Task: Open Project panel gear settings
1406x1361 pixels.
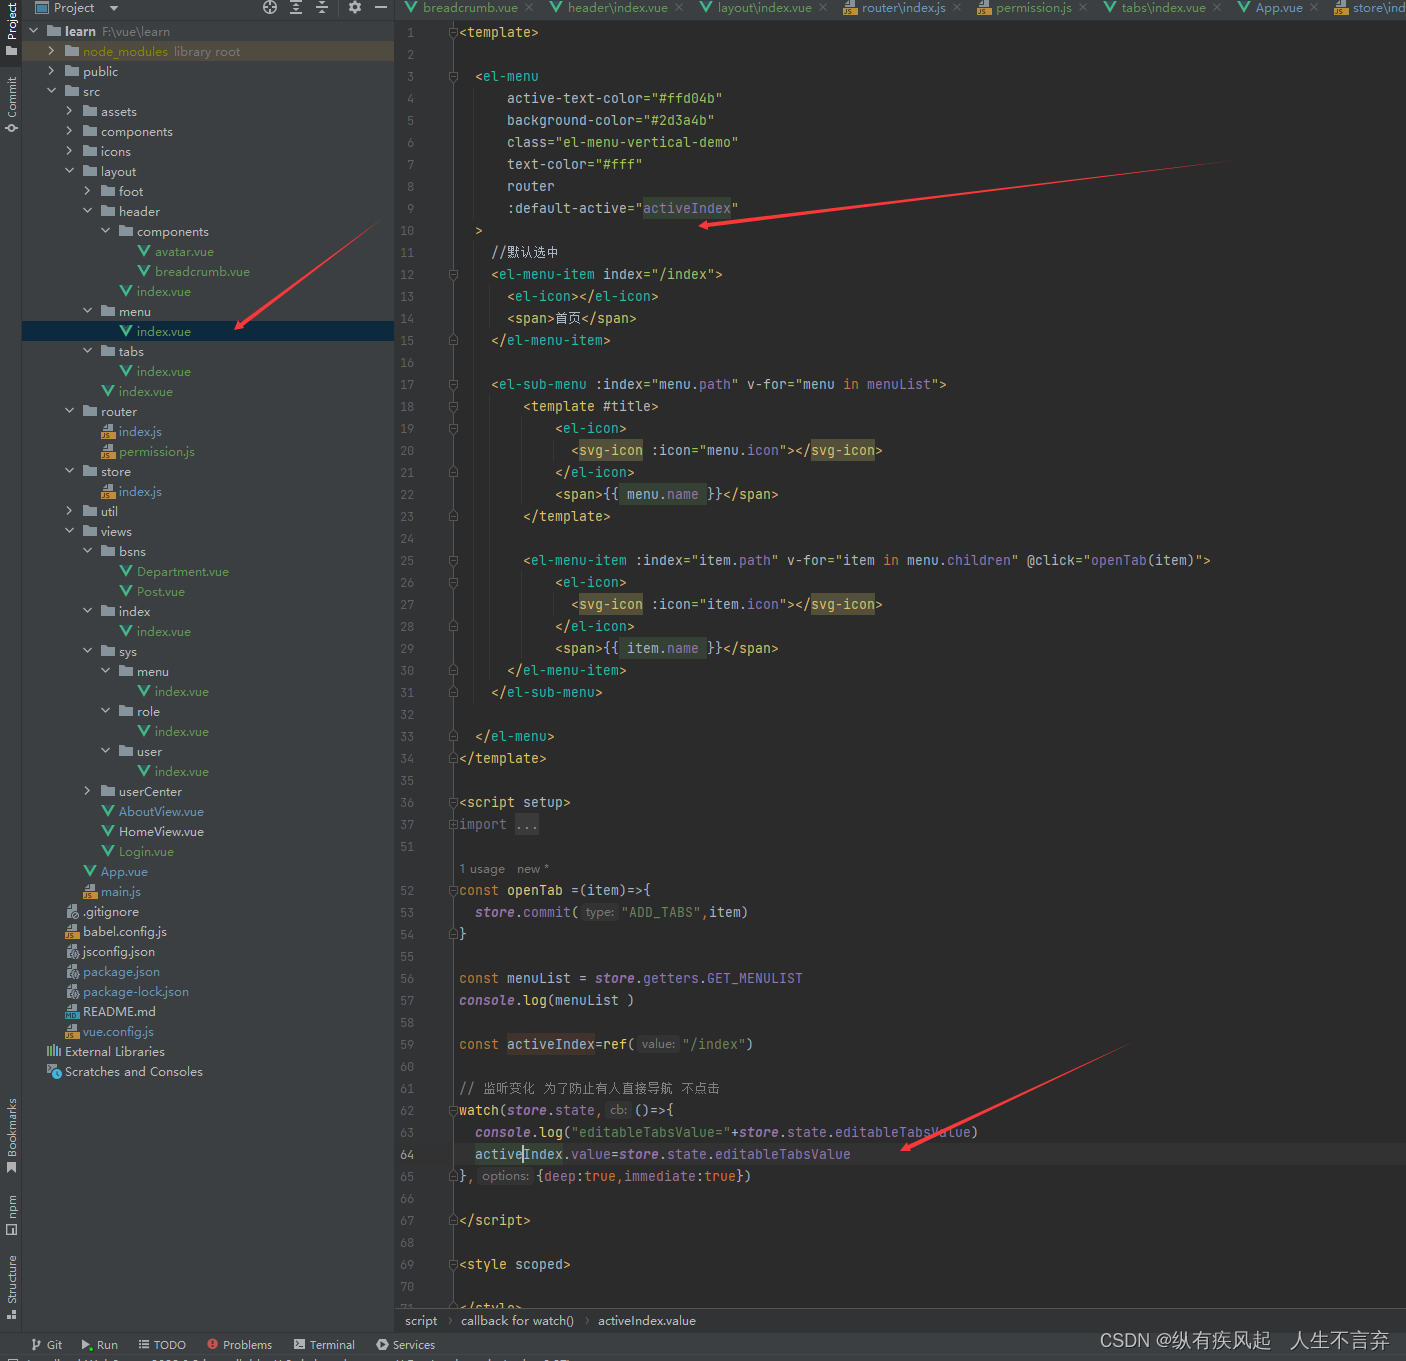Action: [x=355, y=7]
